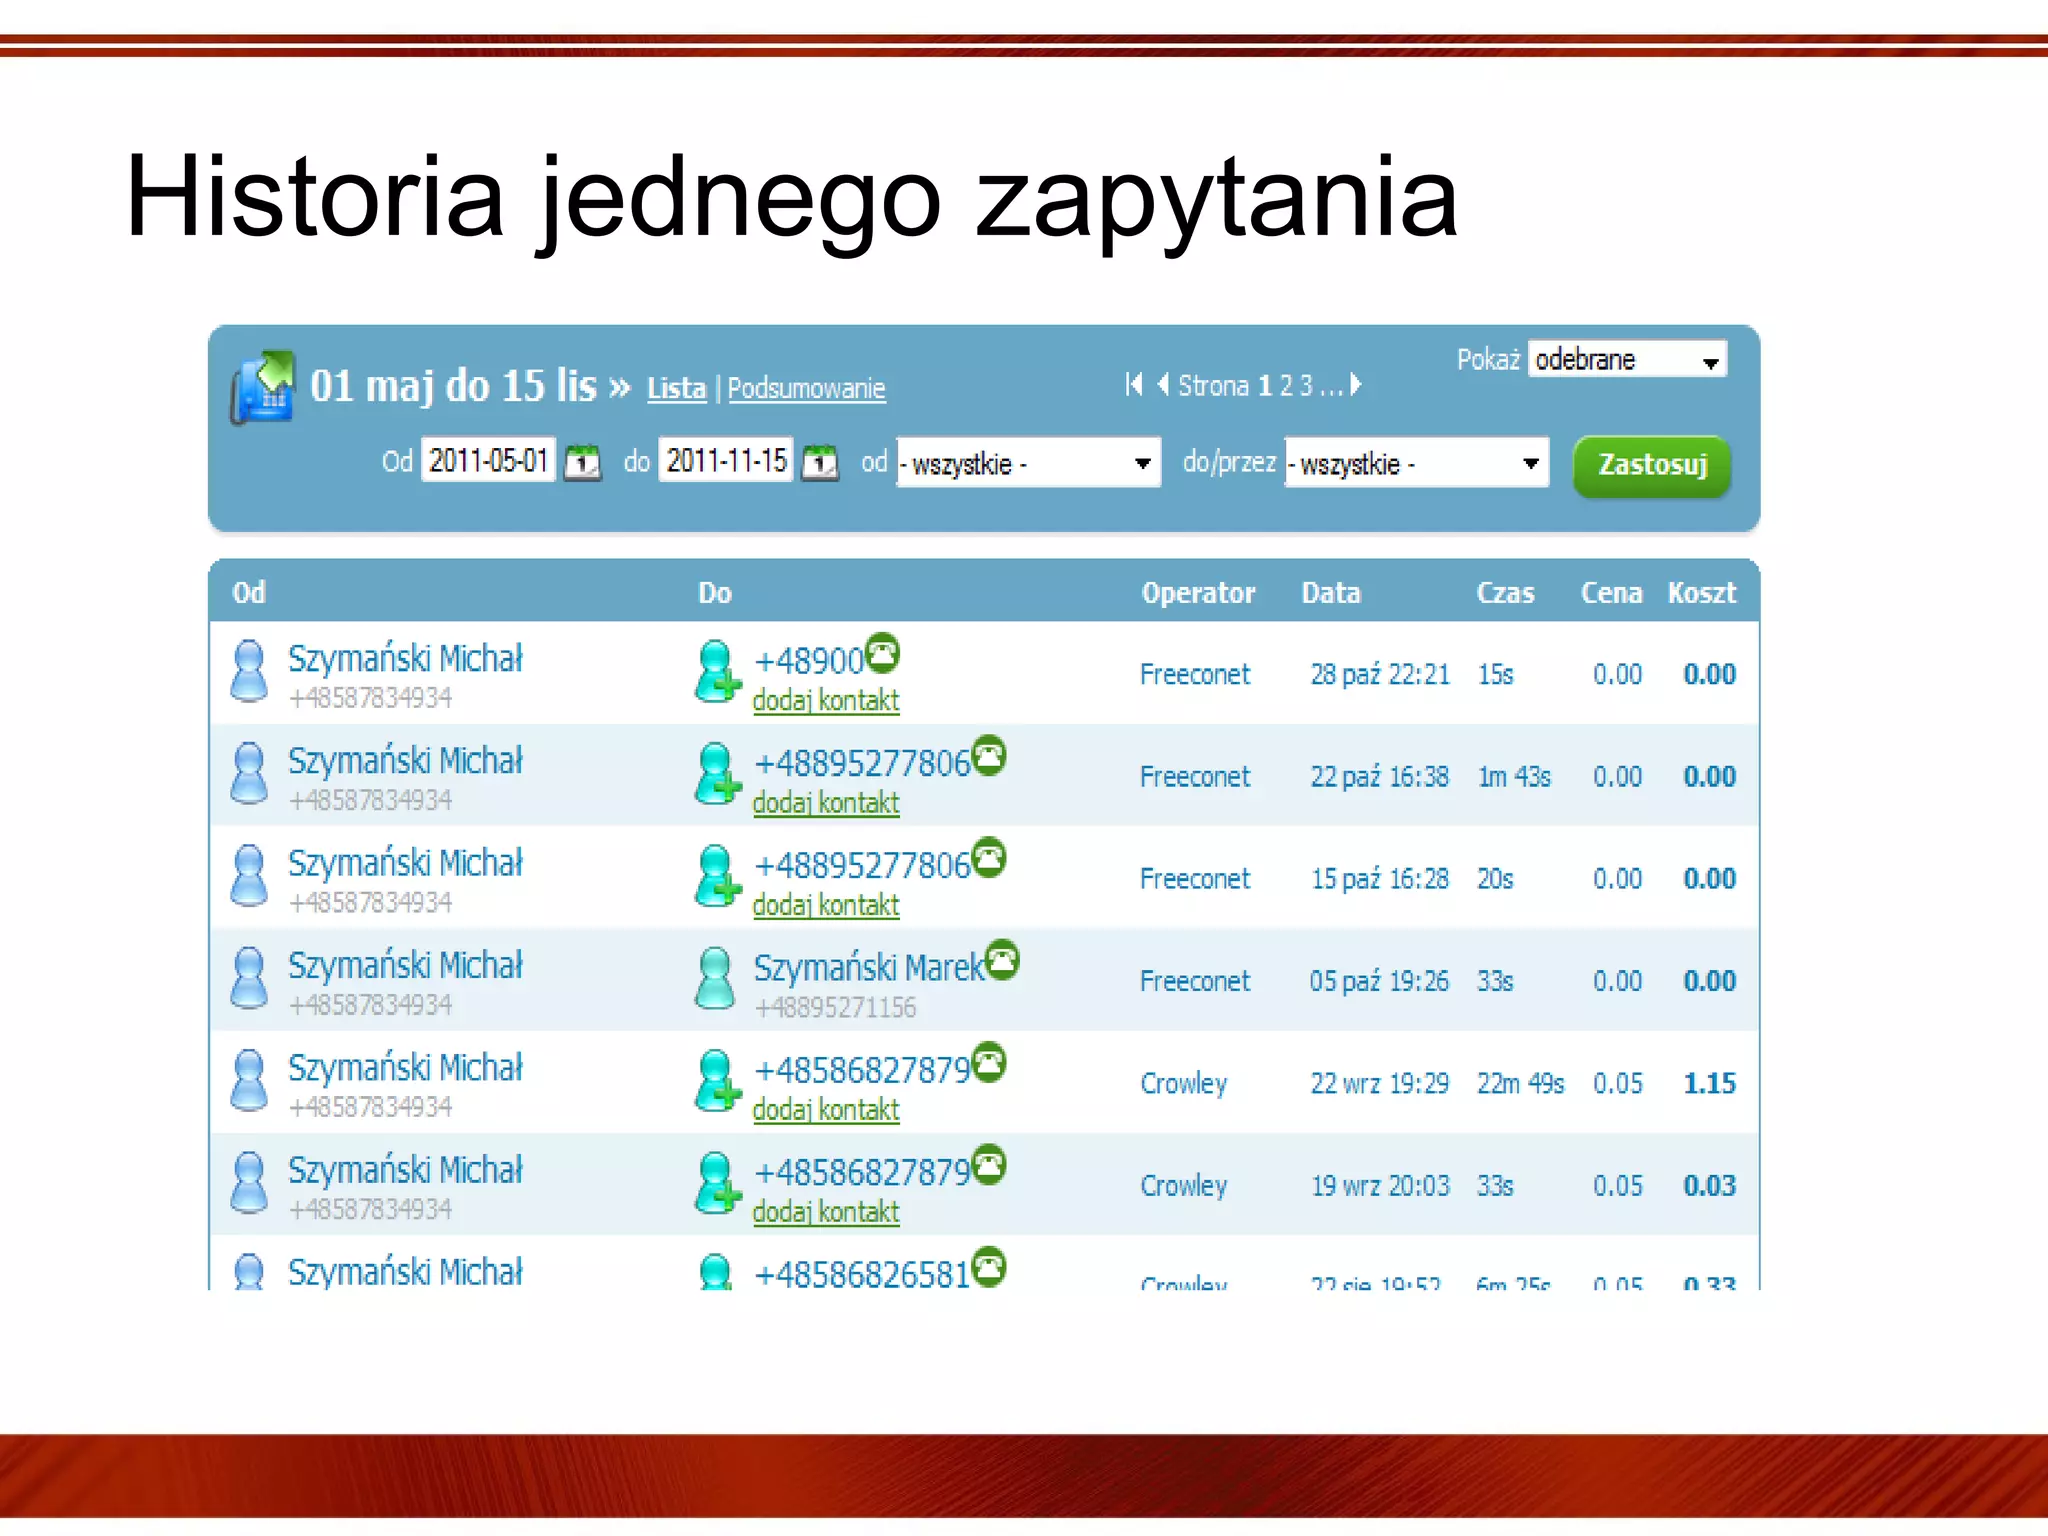Click green phone icon next to +48900

coord(882,654)
